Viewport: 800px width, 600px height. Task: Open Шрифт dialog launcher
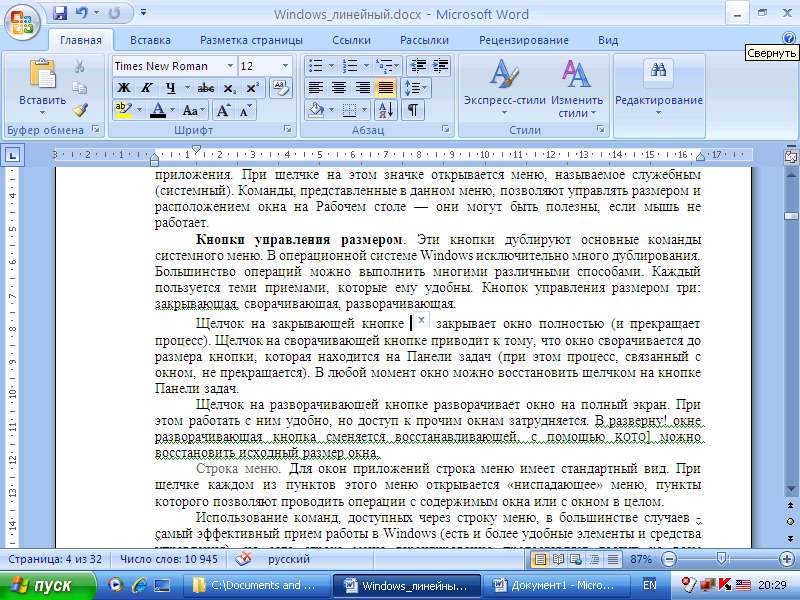[288, 129]
